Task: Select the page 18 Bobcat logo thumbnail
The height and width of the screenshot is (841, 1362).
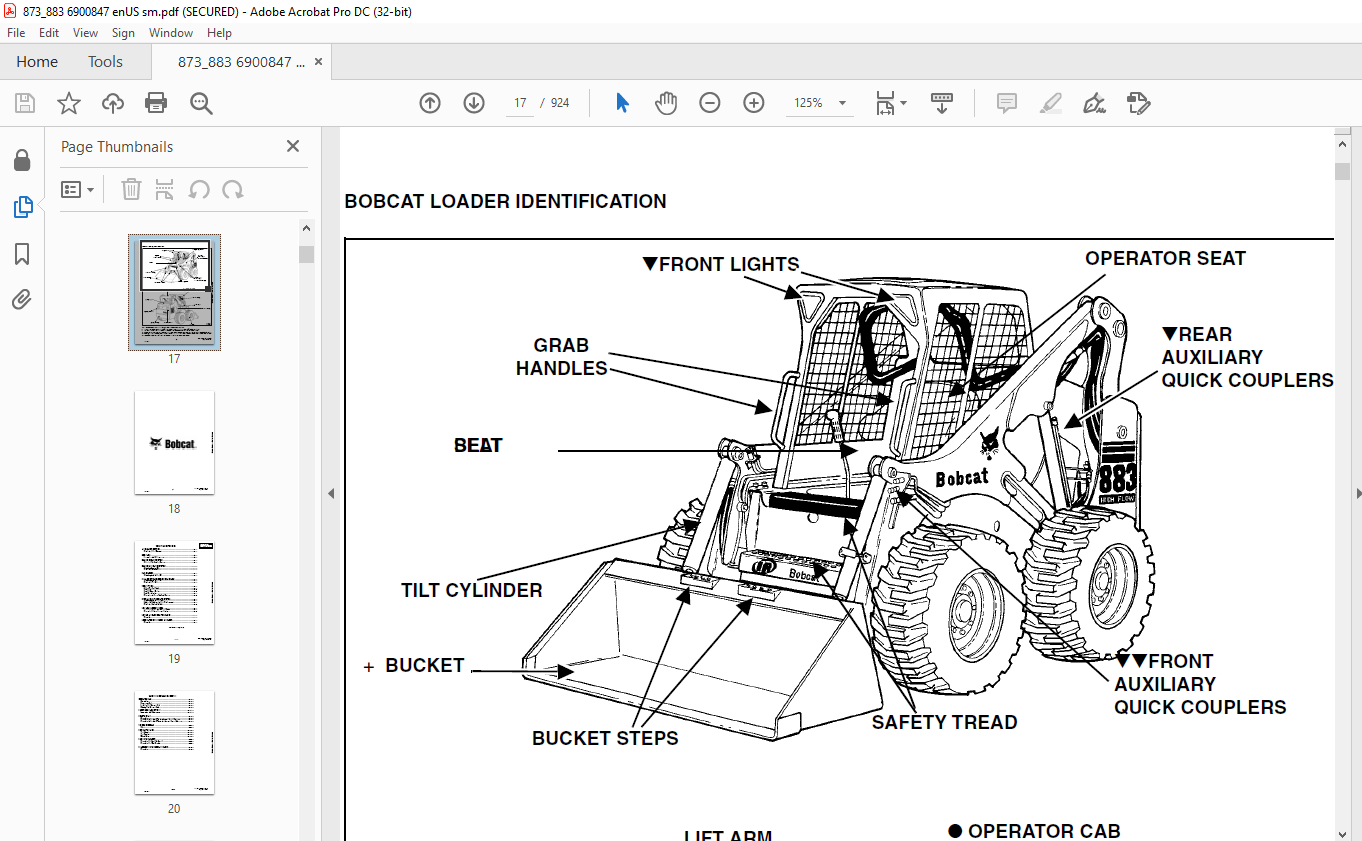Action: [x=174, y=443]
